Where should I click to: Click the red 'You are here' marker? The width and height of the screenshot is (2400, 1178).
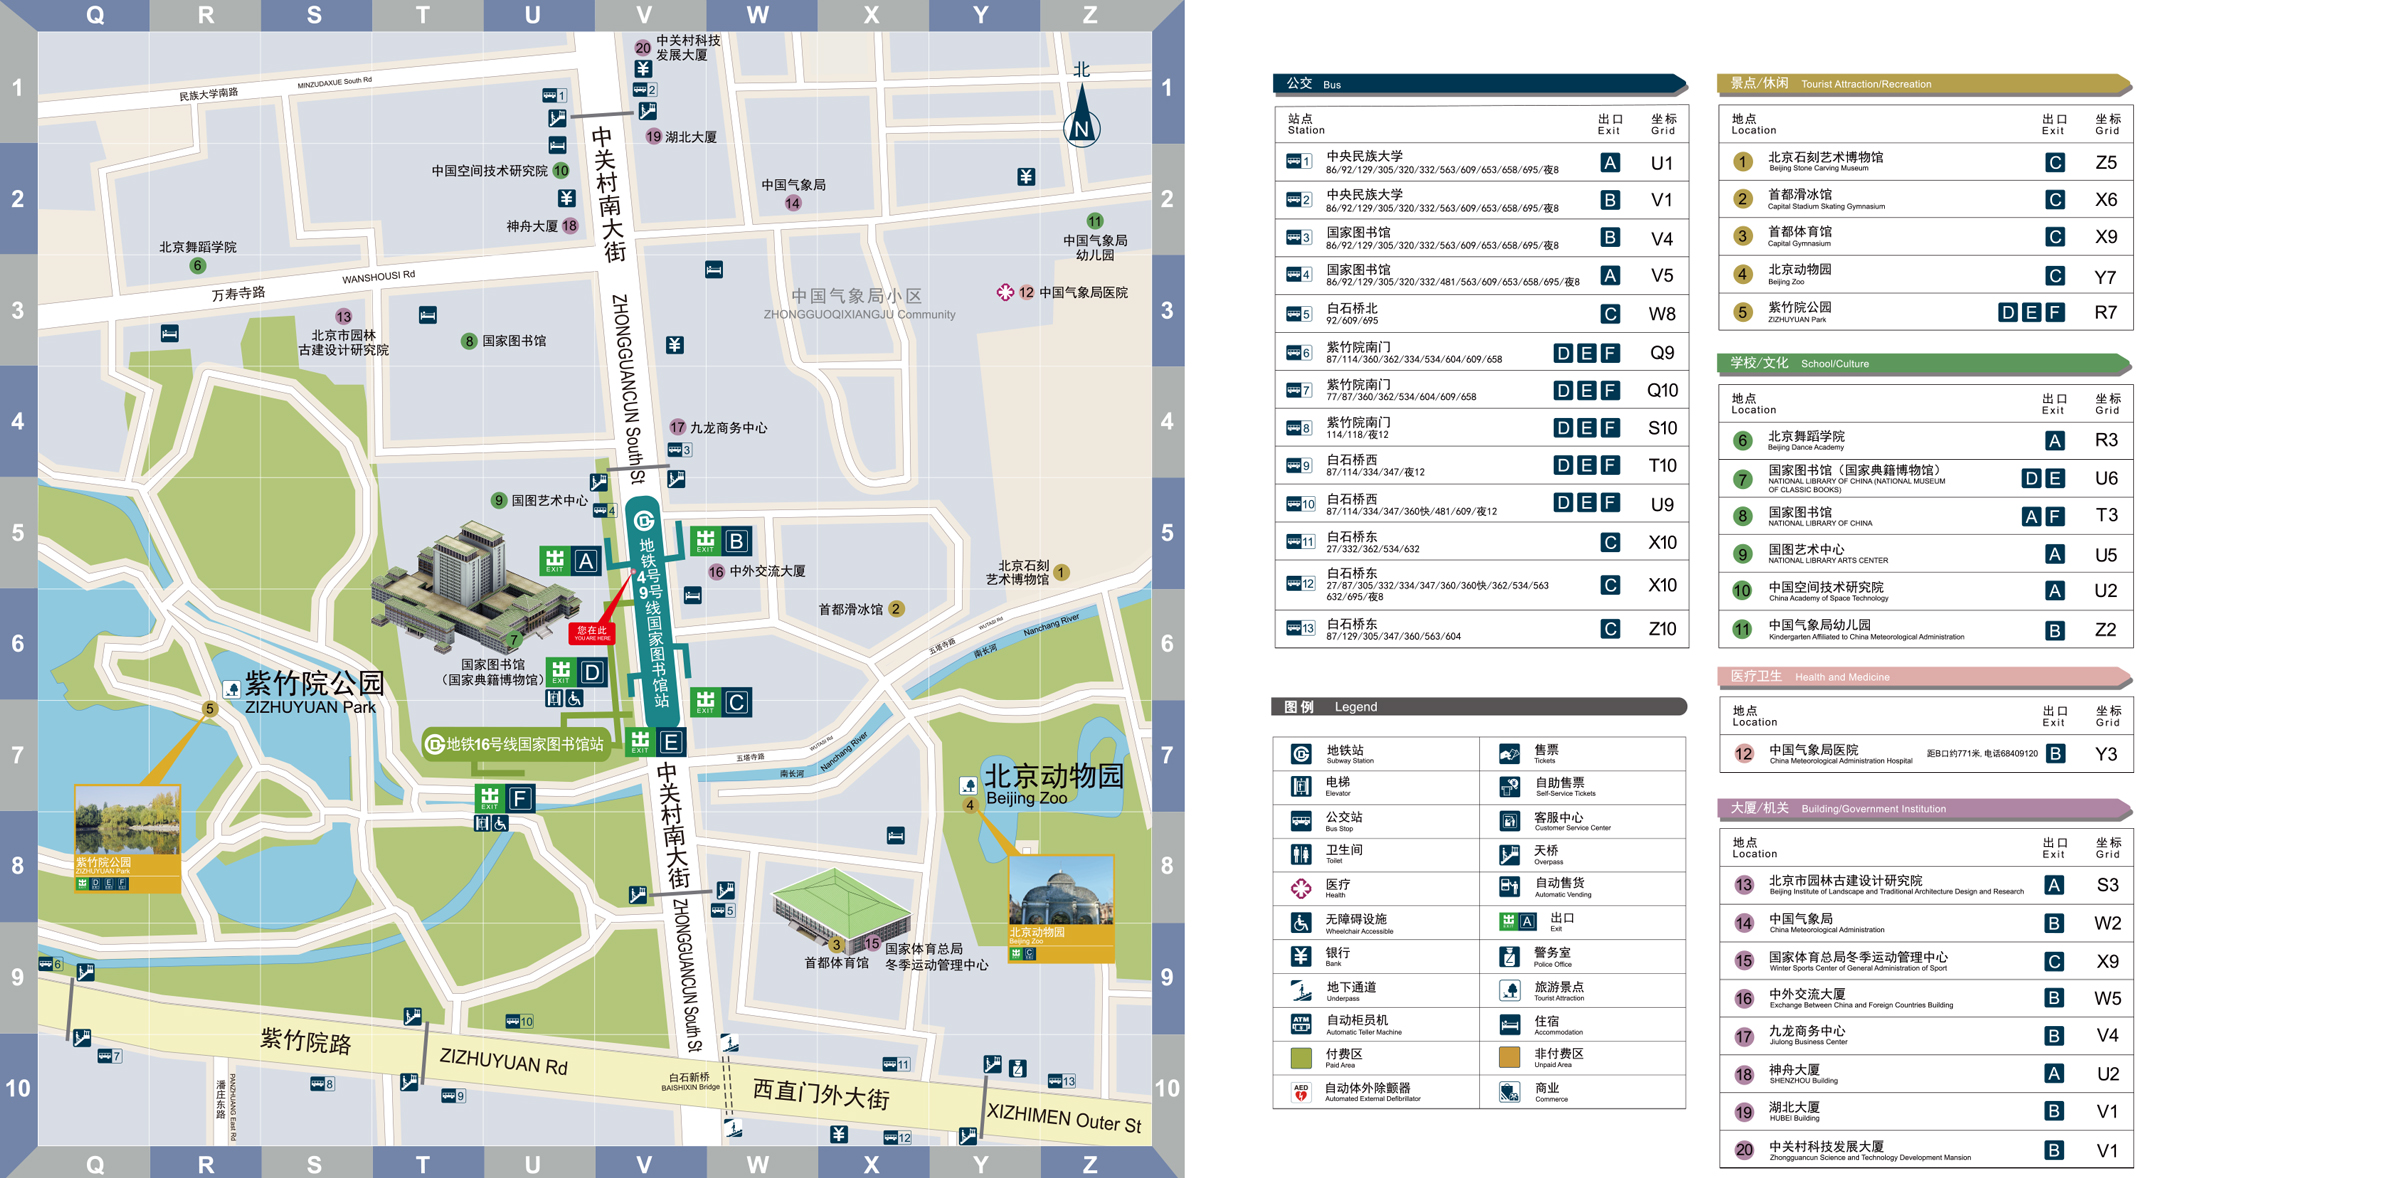(x=592, y=632)
